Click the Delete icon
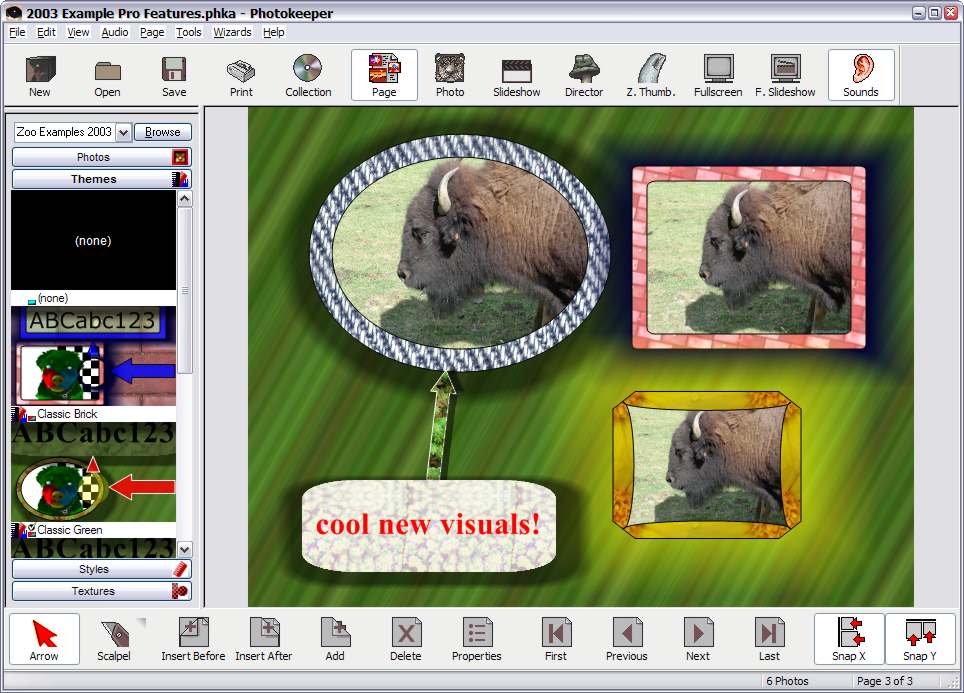The width and height of the screenshot is (964, 693). coord(406,640)
